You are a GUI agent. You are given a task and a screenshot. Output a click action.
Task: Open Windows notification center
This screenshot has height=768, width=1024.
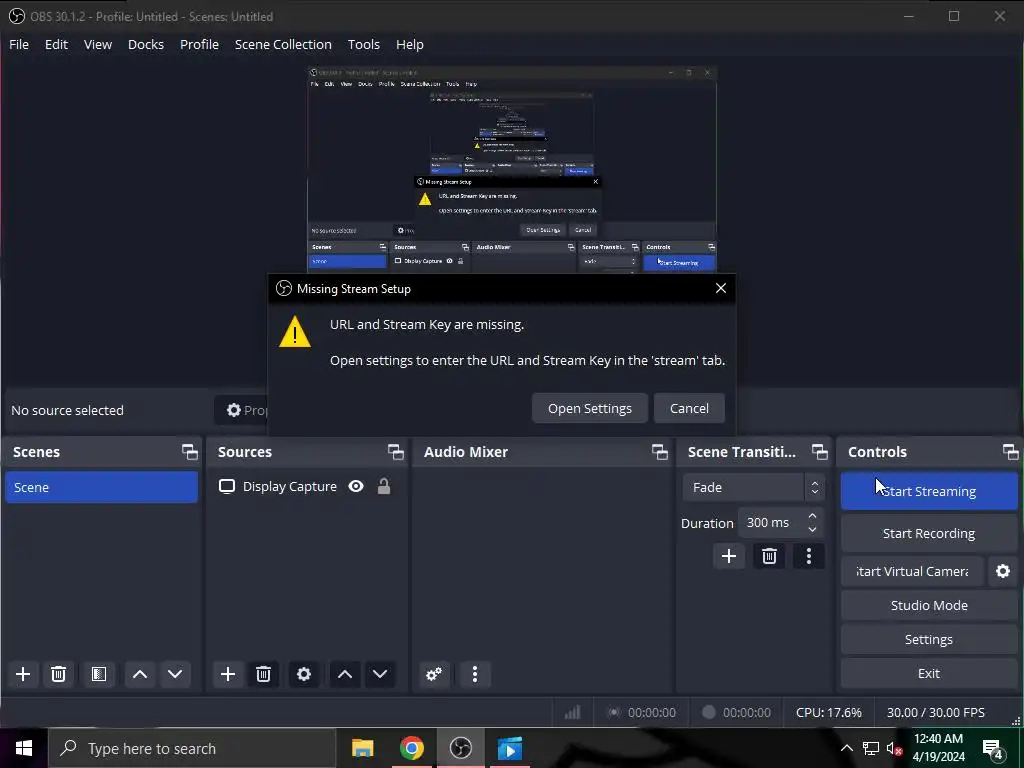click(x=993, y=749)
